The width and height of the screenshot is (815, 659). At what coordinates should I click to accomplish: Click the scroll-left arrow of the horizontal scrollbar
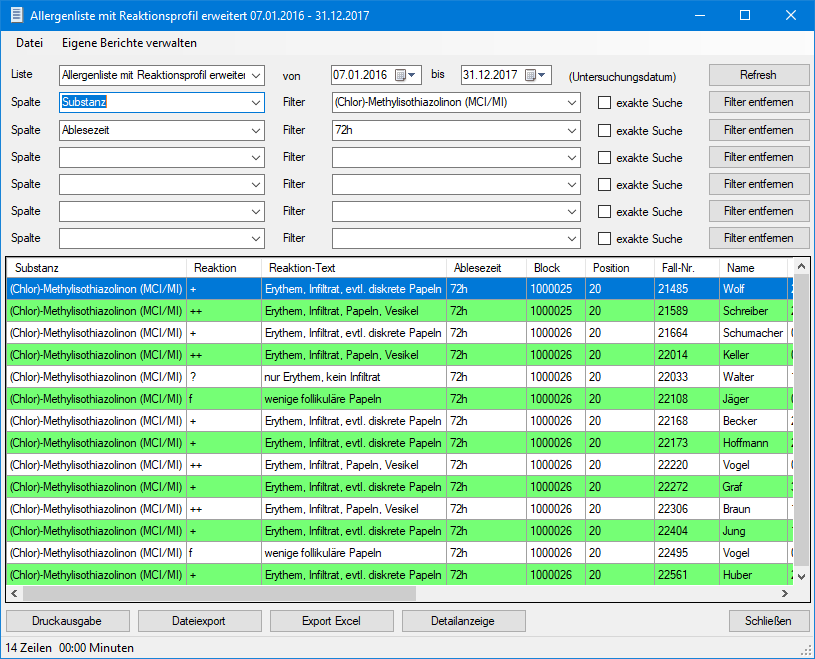pyautogui.click(x=15, y=594)
